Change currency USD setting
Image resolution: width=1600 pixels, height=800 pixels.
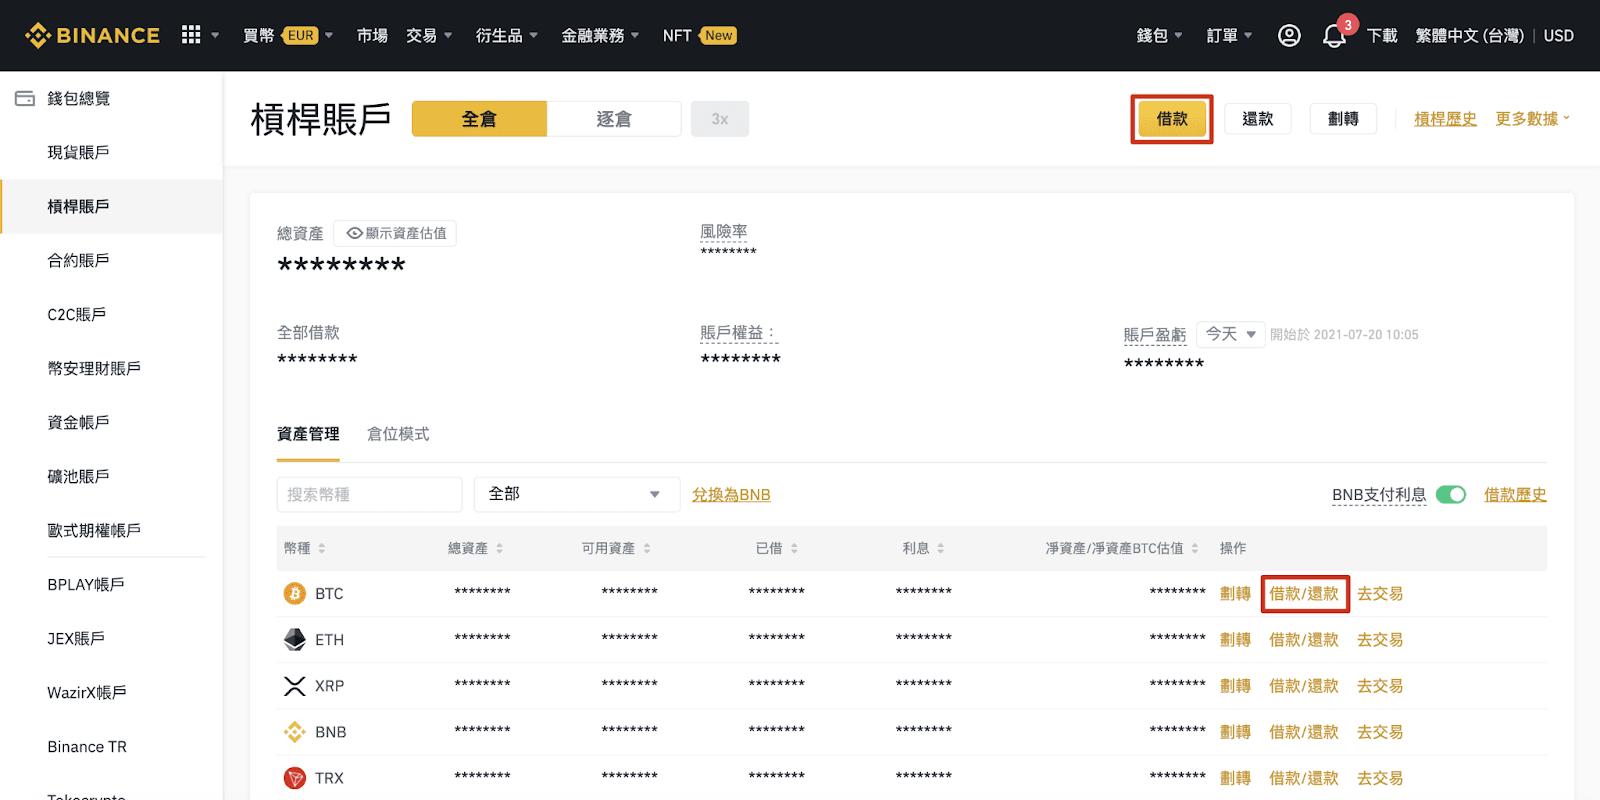[1558, 35]
